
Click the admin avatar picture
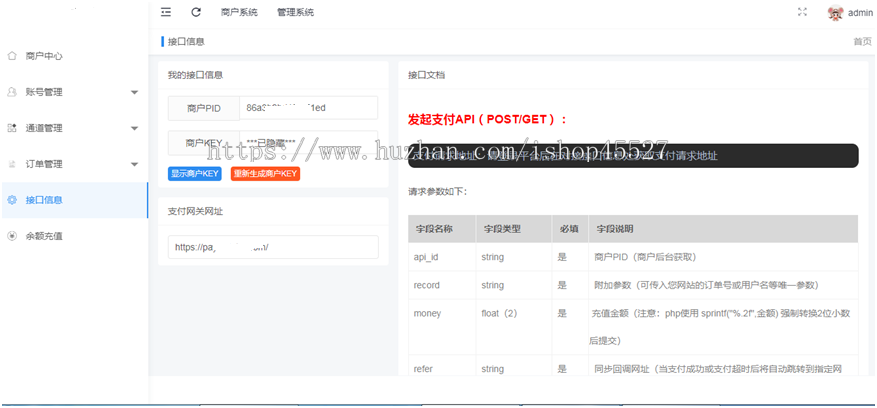point(836,13)
